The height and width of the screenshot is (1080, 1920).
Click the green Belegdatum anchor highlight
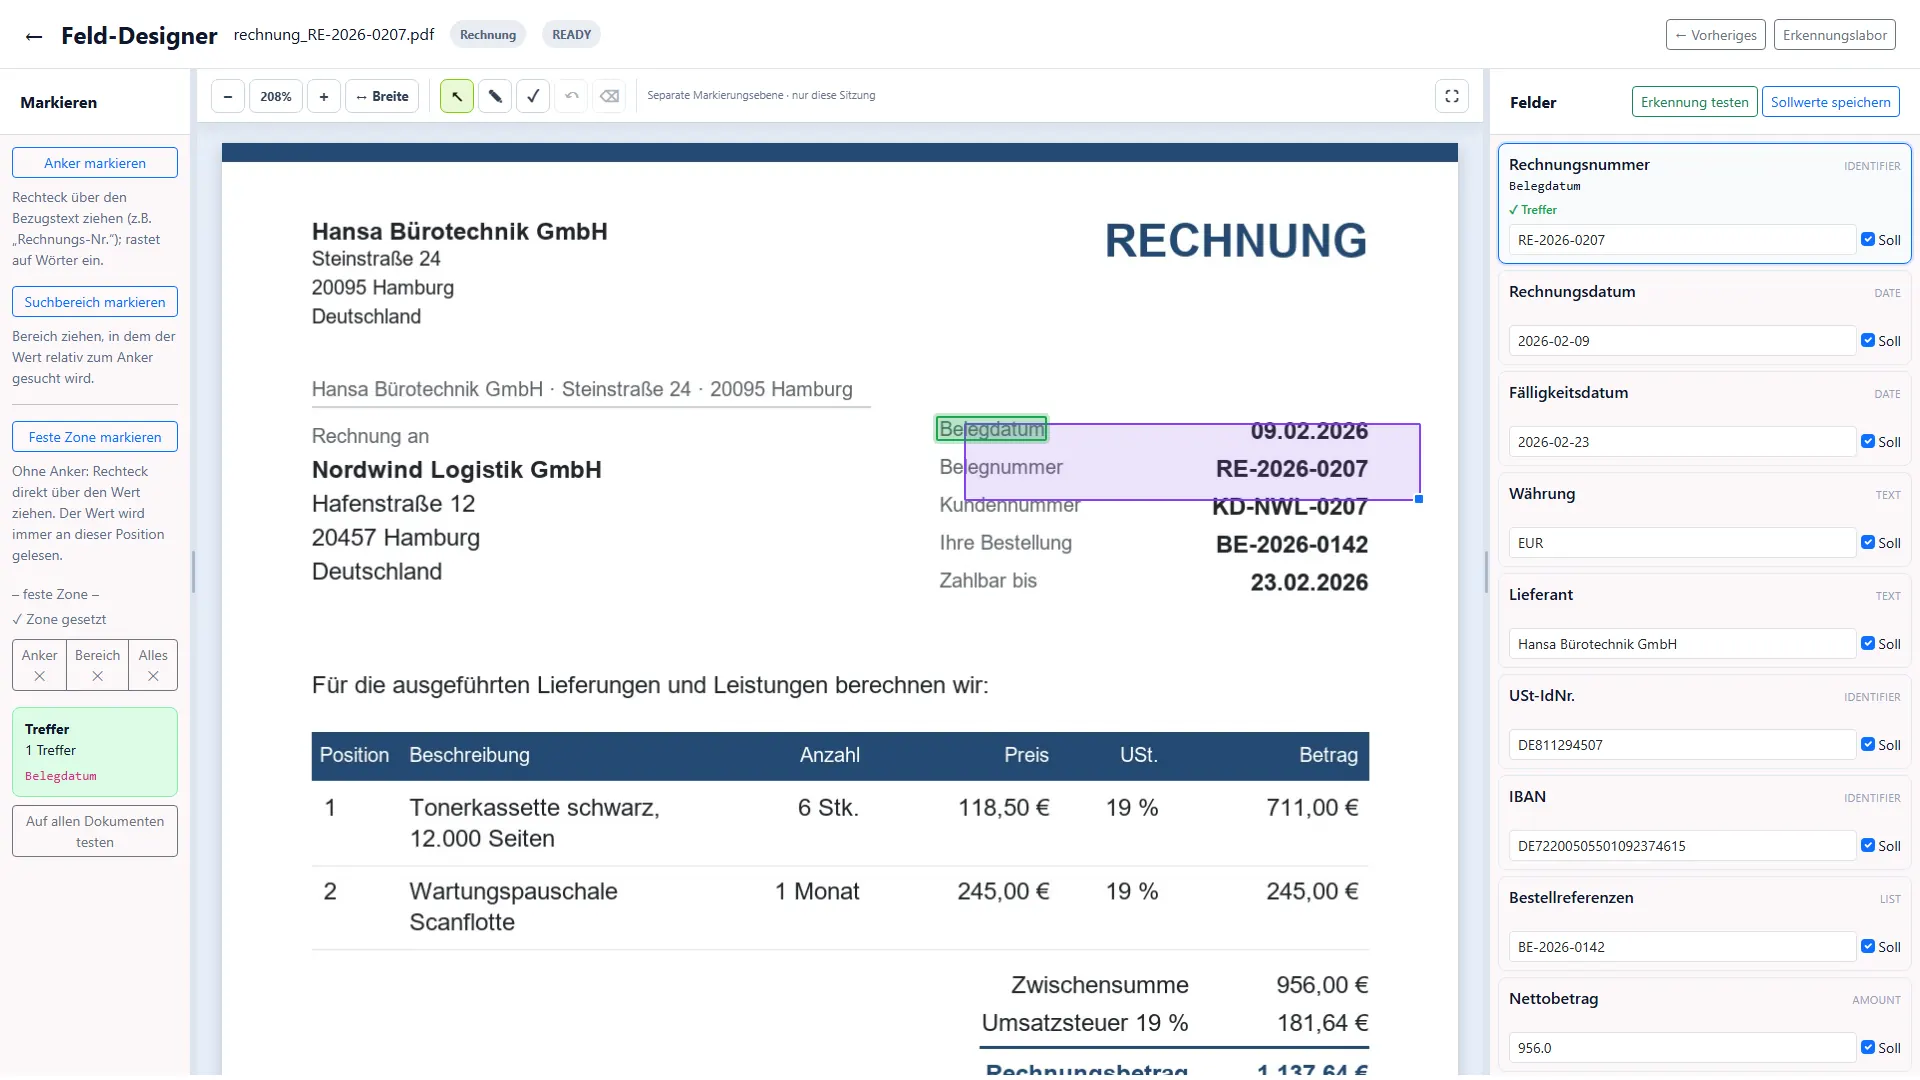click(x=991, y=429)
